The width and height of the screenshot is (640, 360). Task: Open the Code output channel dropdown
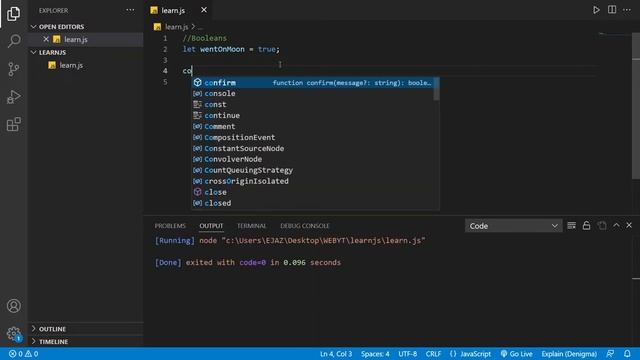513,226
